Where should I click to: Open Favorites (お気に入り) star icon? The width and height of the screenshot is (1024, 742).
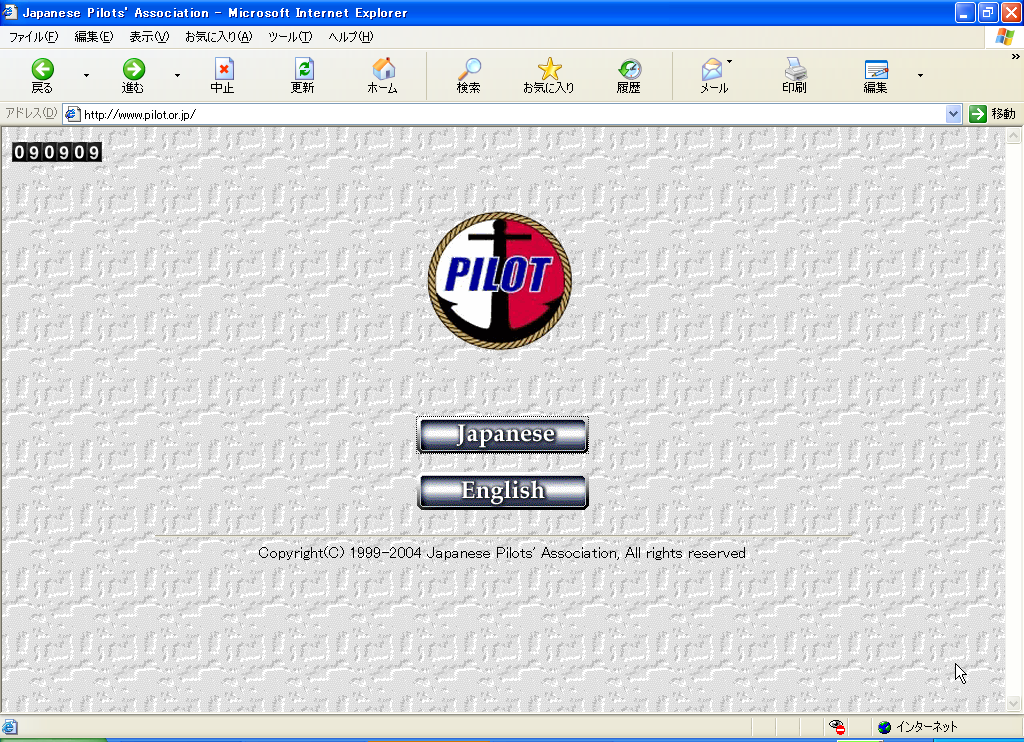549,70
